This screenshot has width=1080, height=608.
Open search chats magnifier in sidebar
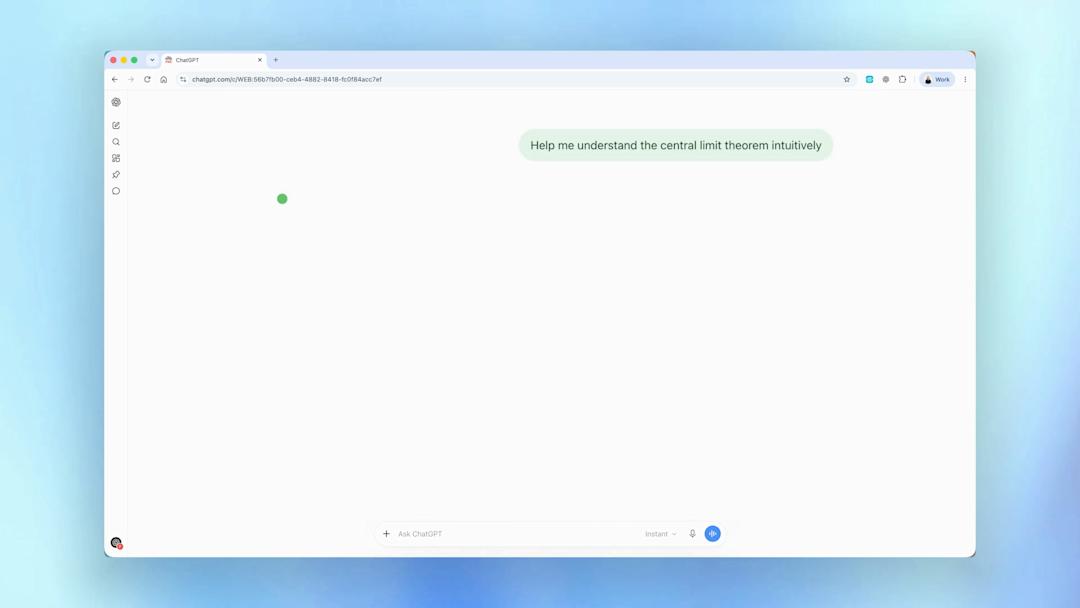tap(116, 142)
